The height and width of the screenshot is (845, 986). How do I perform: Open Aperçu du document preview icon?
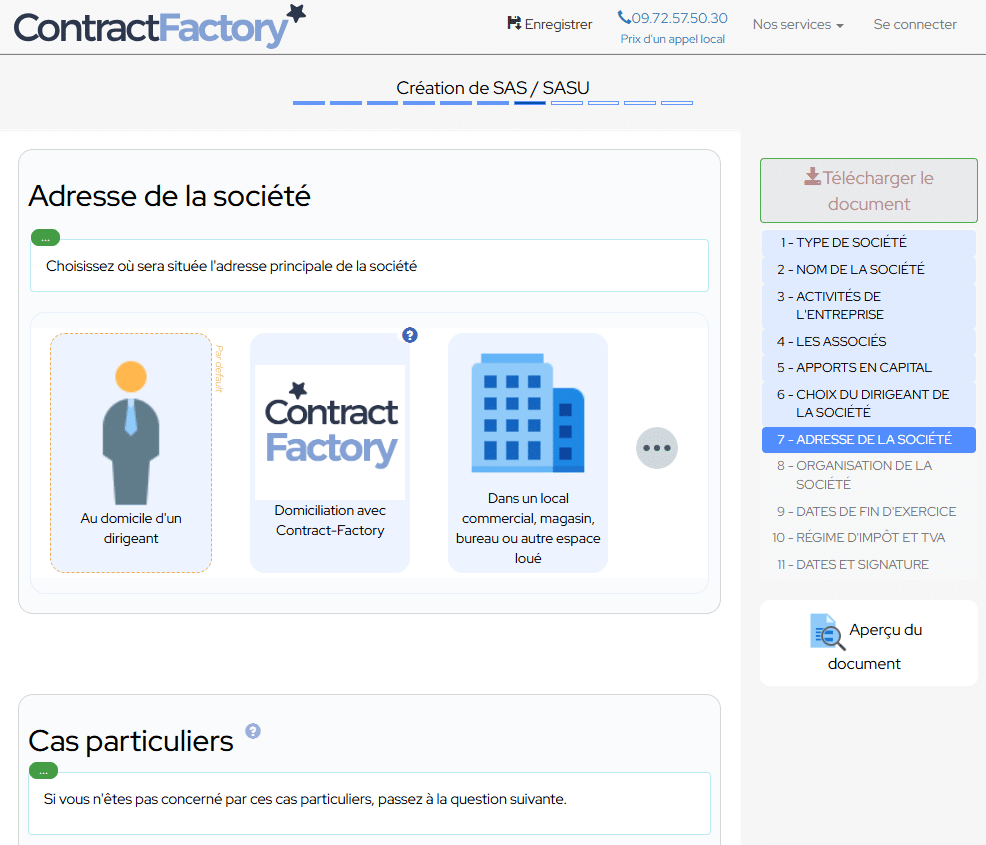pos(827,632)
